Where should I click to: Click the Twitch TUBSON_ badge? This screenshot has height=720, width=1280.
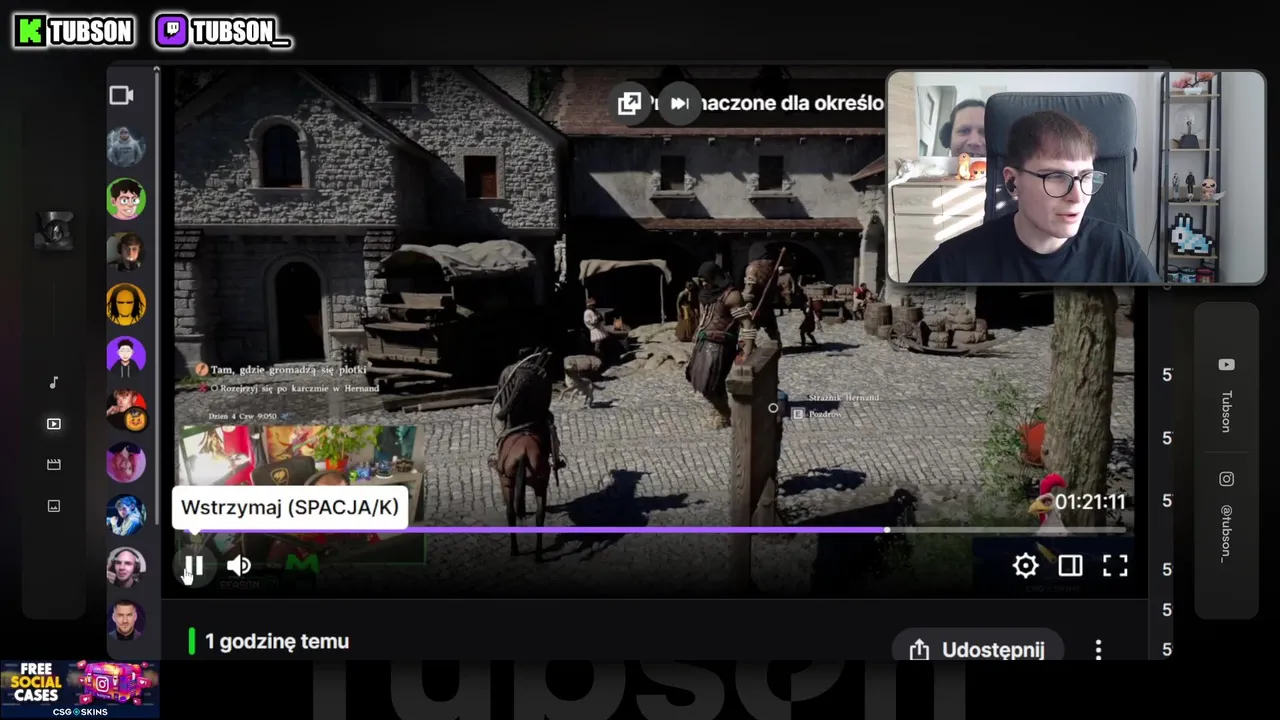coord(223,31)
